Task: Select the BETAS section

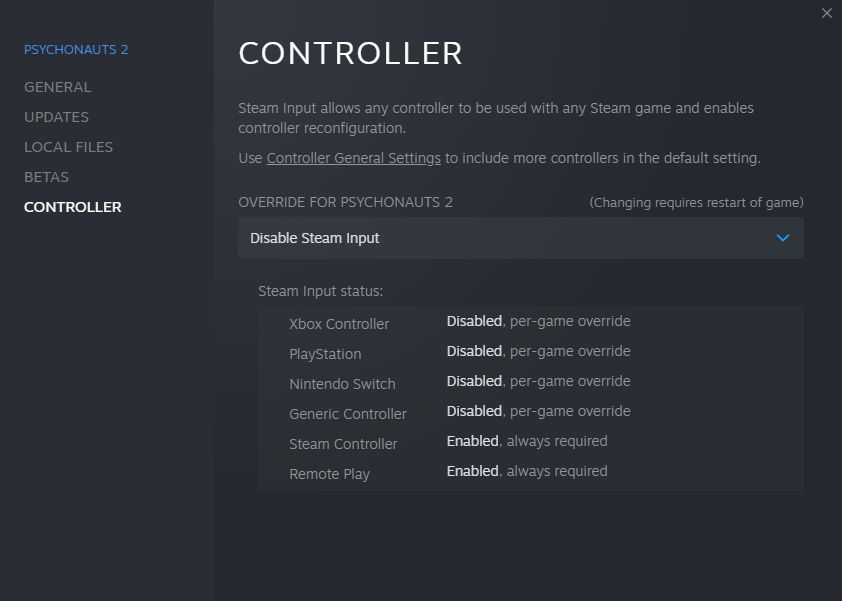Action: [x=46, y=177]
